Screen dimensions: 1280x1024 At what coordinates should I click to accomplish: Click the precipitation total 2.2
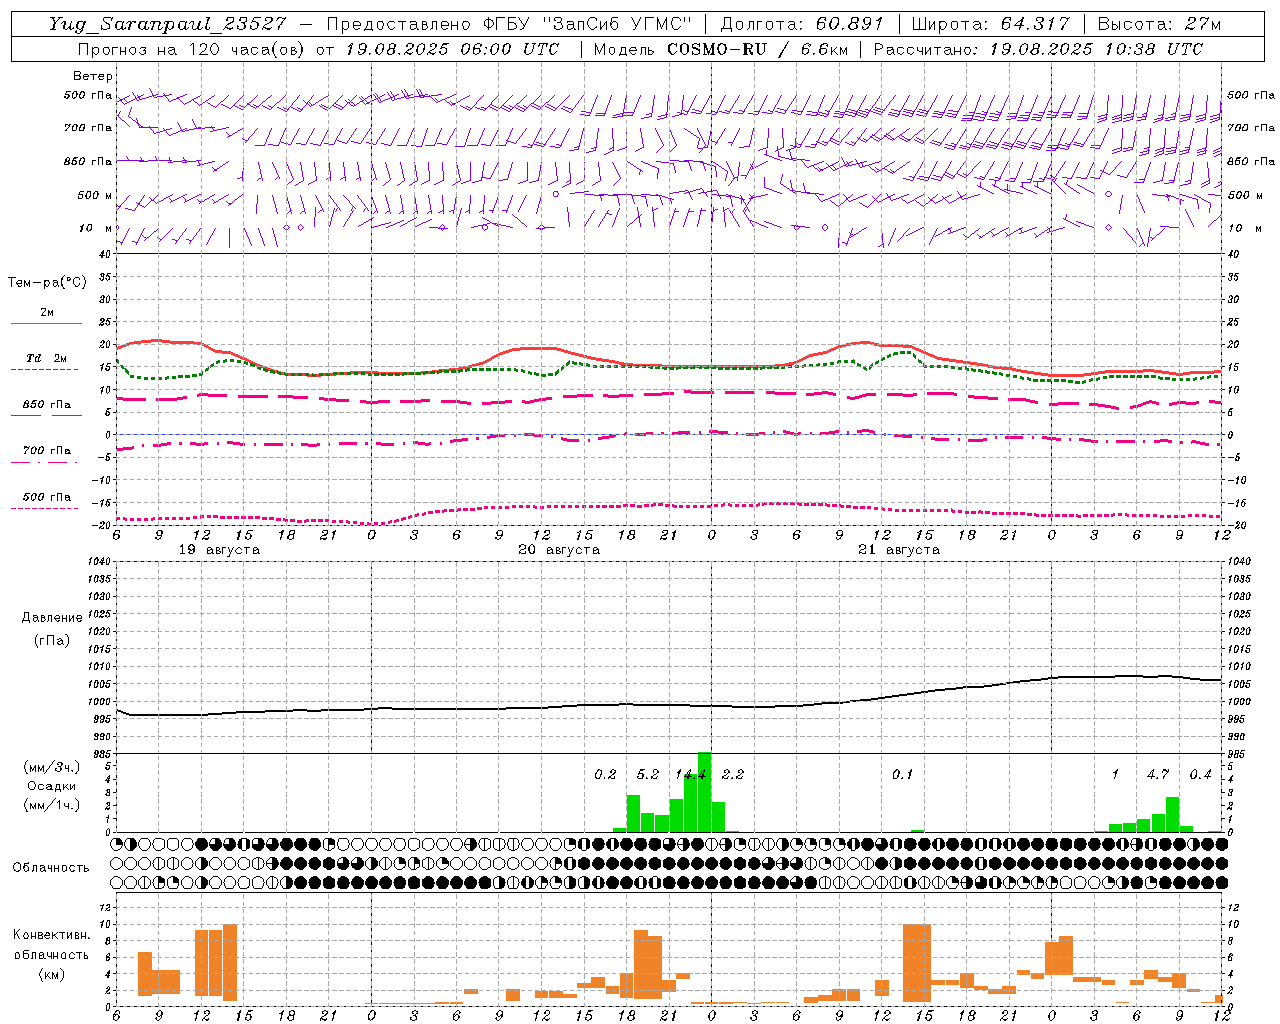pyautogui.click(x=733, y=775)
